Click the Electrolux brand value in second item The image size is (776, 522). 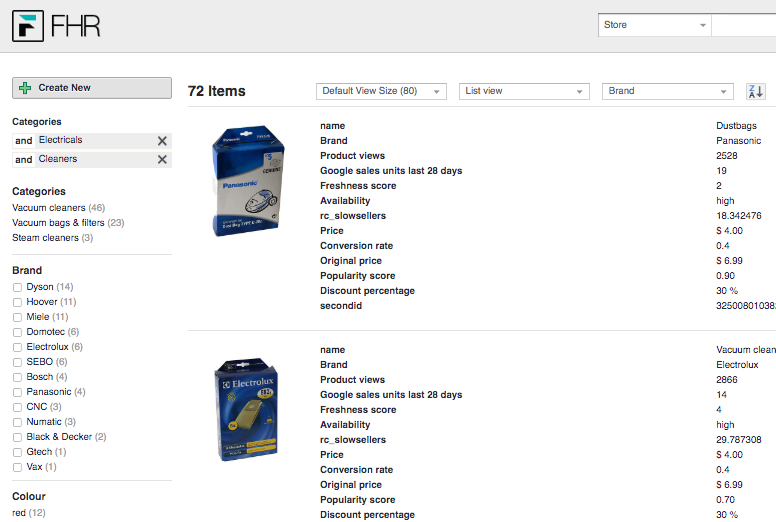tap(737, 365)
